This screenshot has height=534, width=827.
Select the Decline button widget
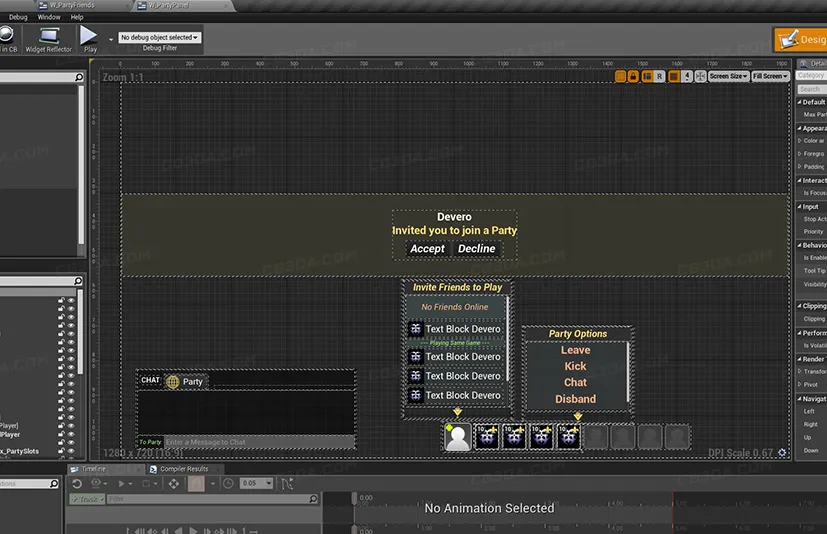(x=476, y=249)
